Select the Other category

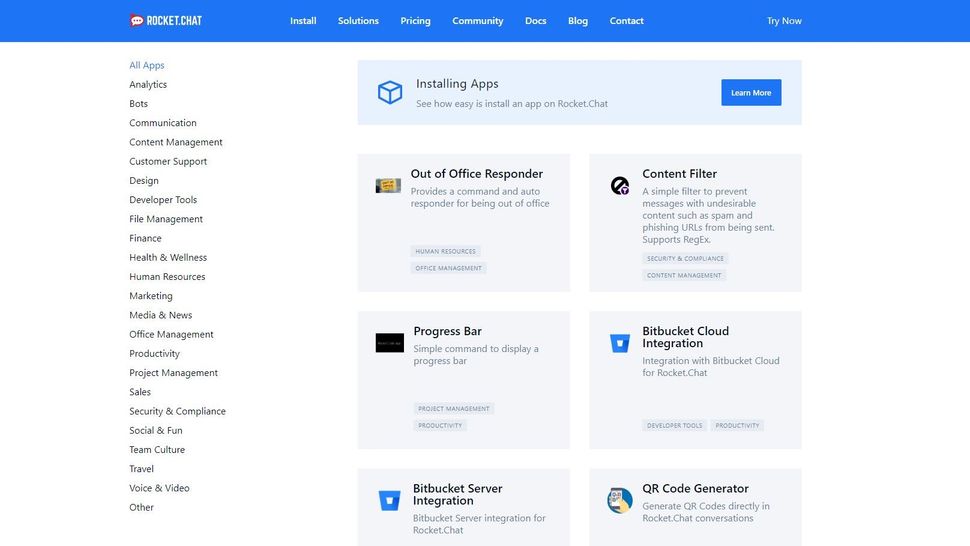142,506
